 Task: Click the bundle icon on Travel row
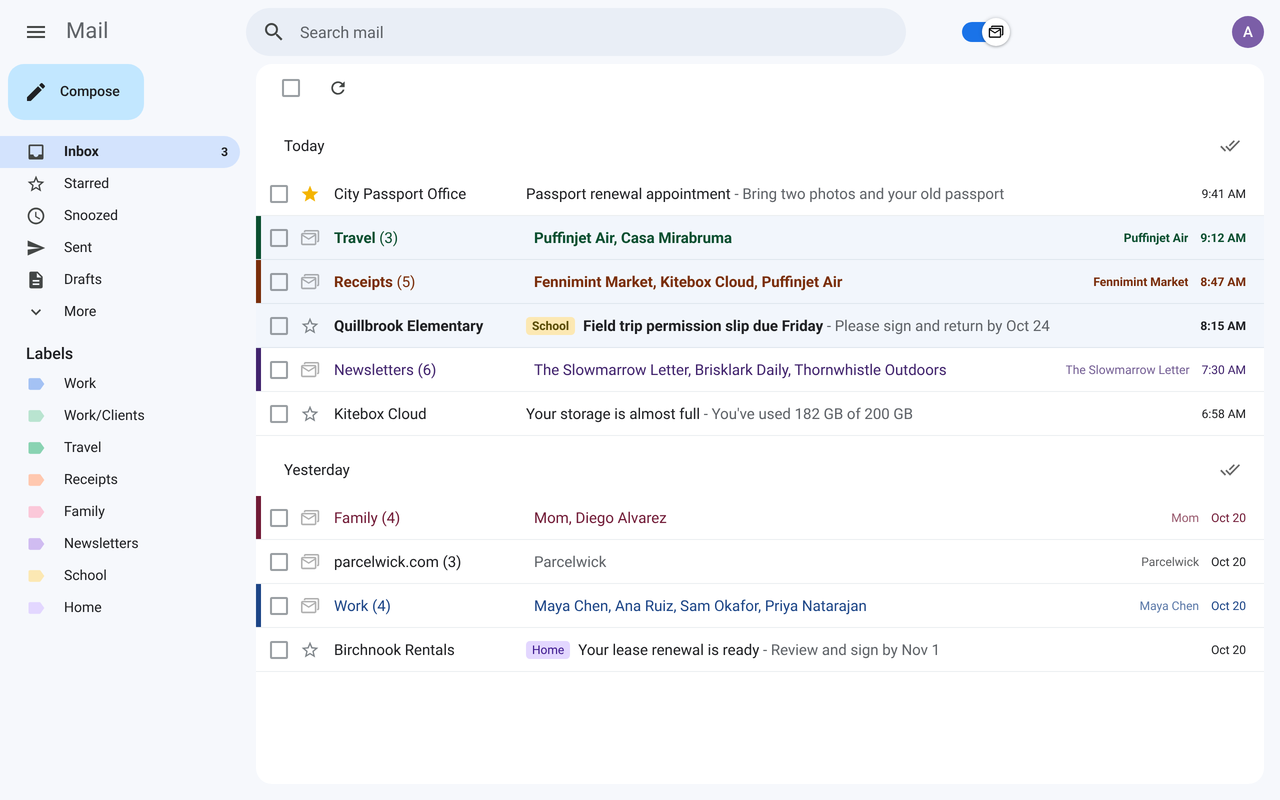point(310,238)
